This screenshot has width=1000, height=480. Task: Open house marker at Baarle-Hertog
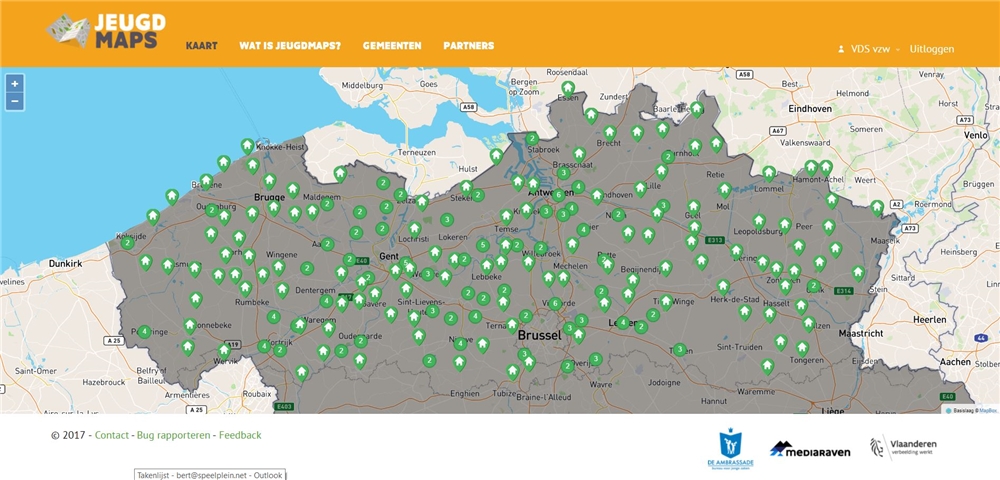[x=697, y=109]
